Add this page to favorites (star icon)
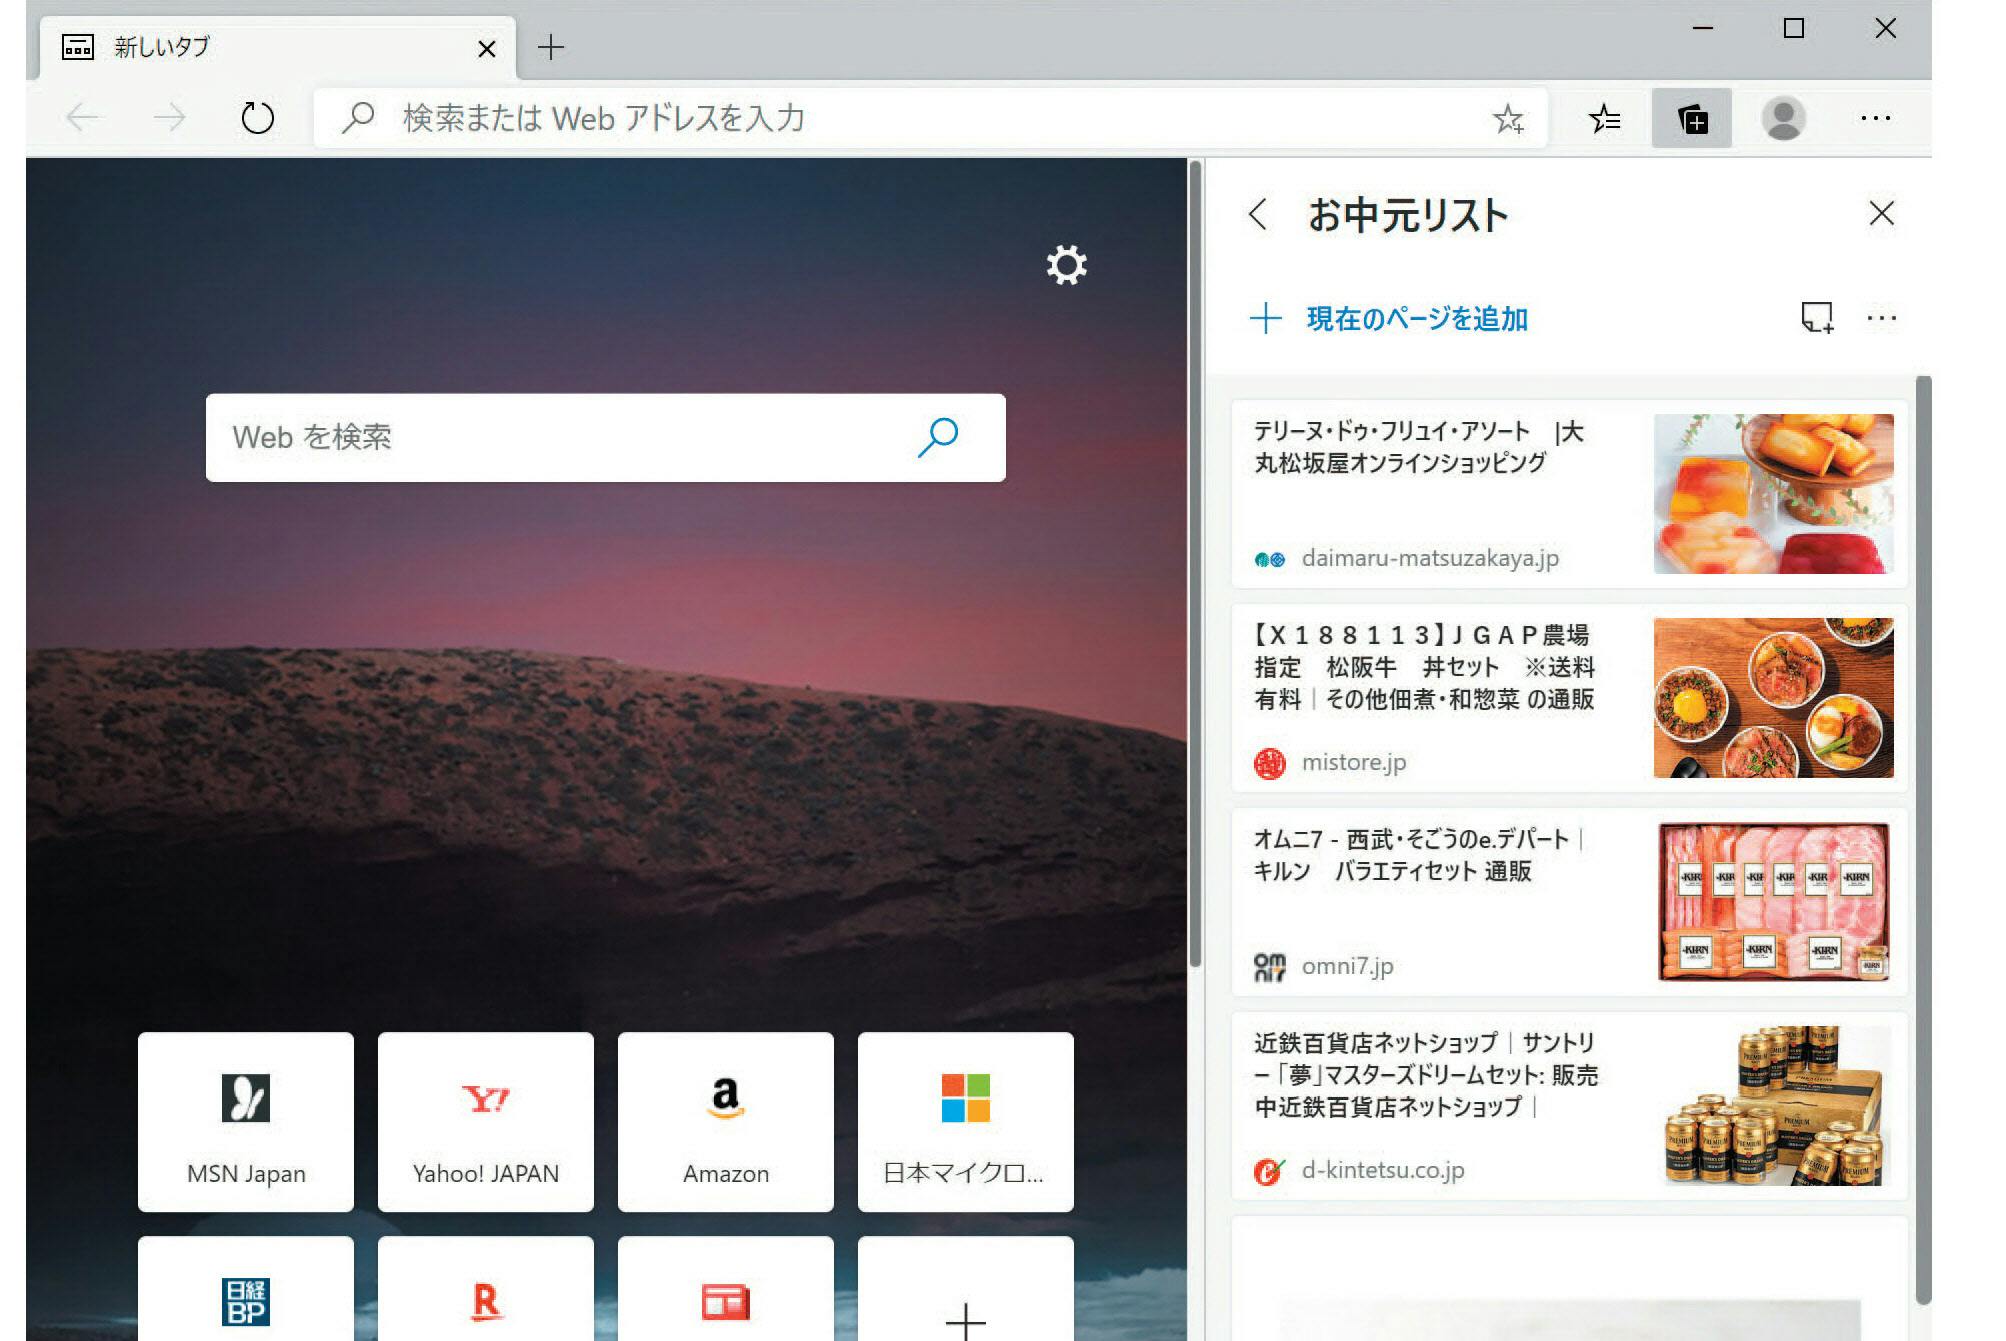Viewport: 2006px width, 1341px height. (1507, 119)
